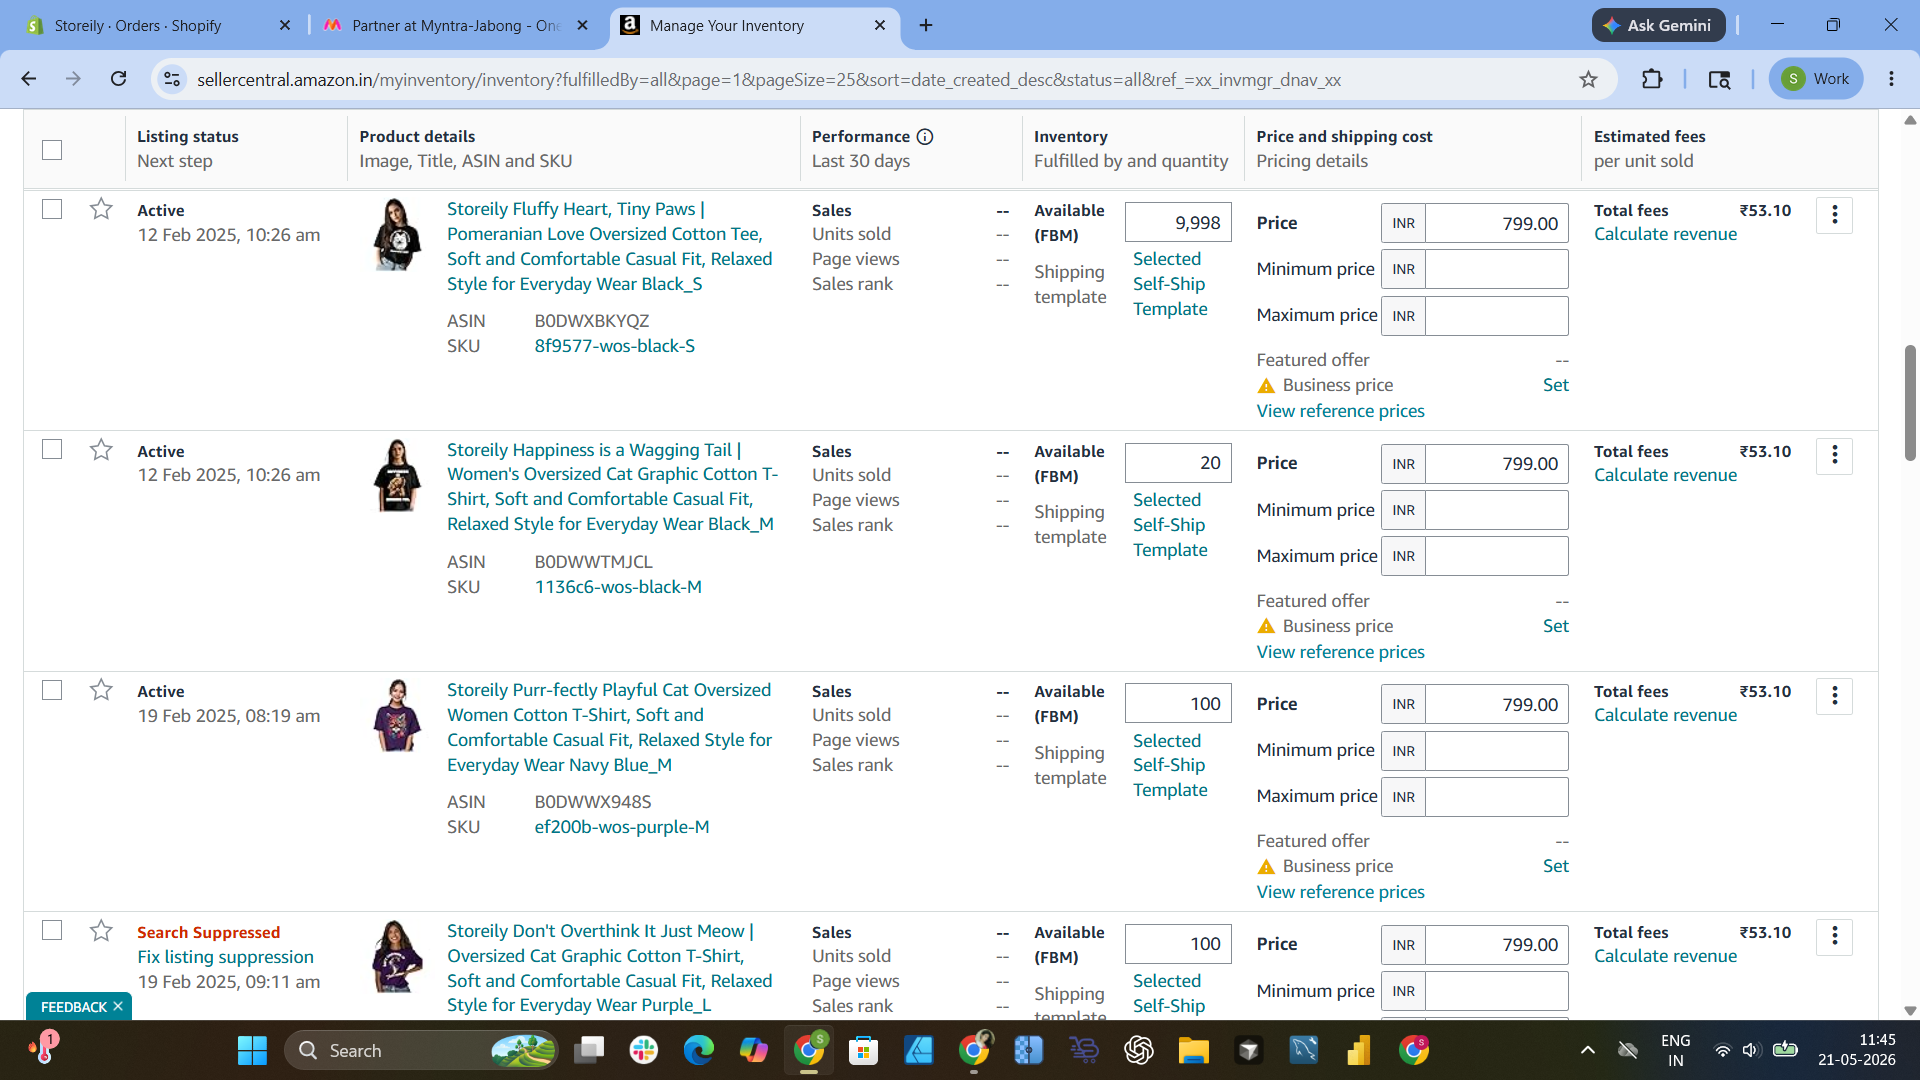Open Chrome three-dot menu
Viewport: 1920px width, 1080px height.
pos(1891,79)
